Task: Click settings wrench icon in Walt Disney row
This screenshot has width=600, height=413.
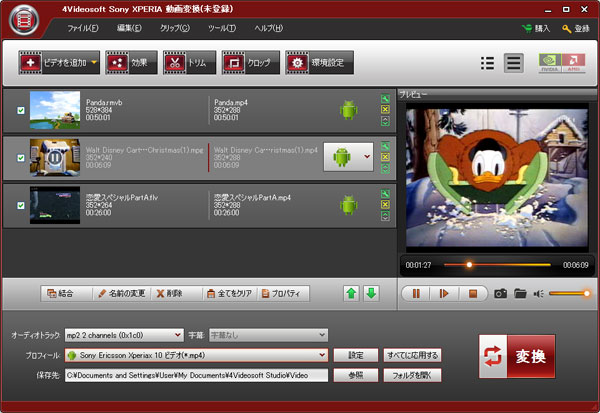Action: coord(385,146)
